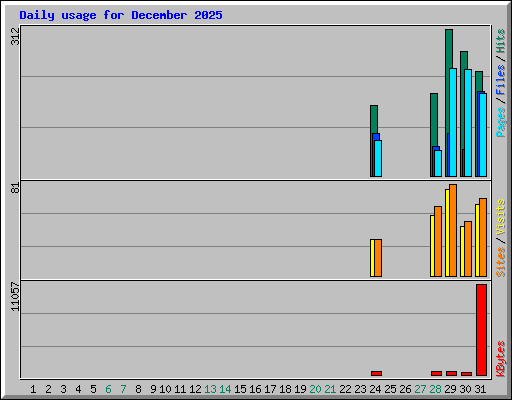
Task: Click day number 20 on the axis
Action: tap(315, 389)
